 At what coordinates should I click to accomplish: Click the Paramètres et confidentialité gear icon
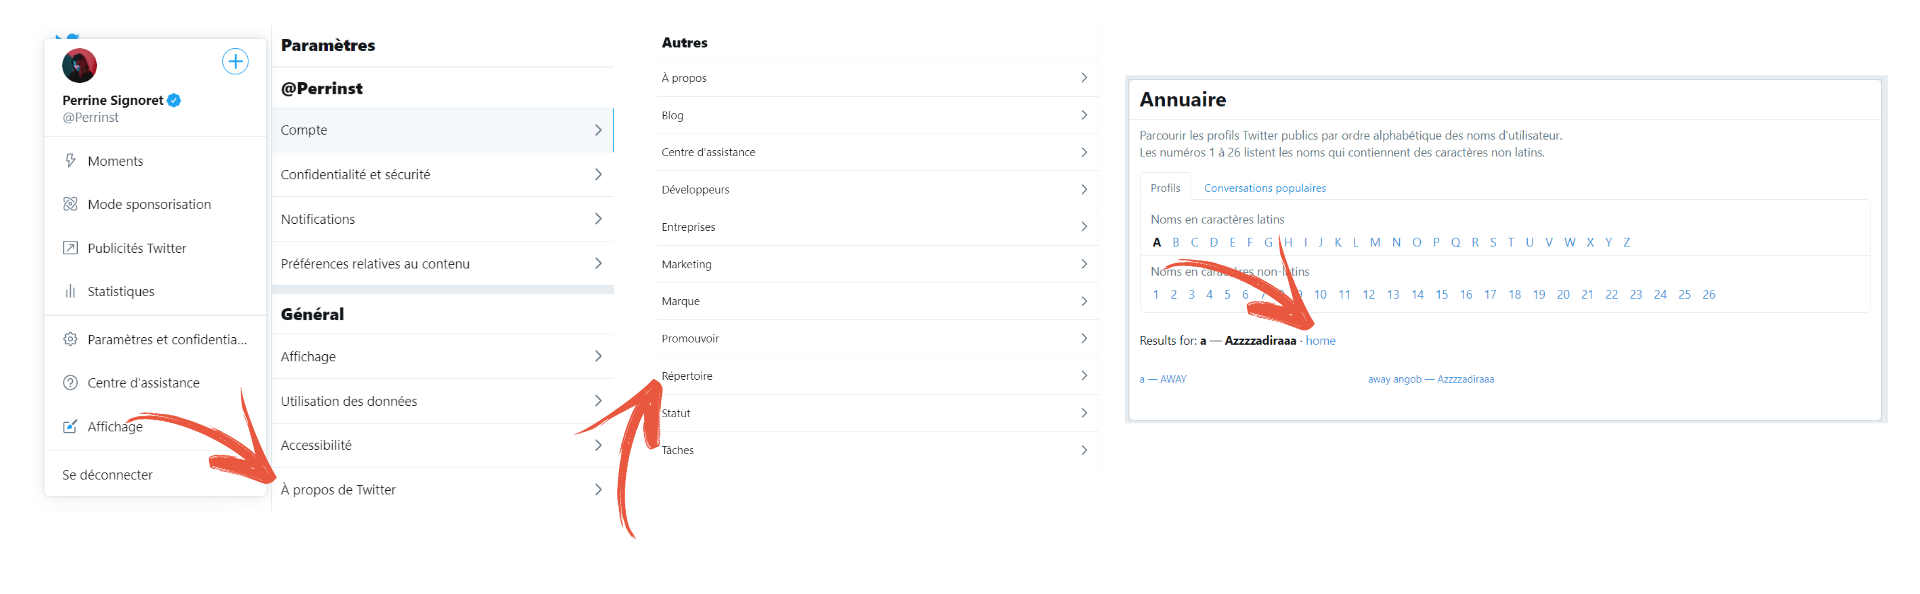(x=70, y=339)
